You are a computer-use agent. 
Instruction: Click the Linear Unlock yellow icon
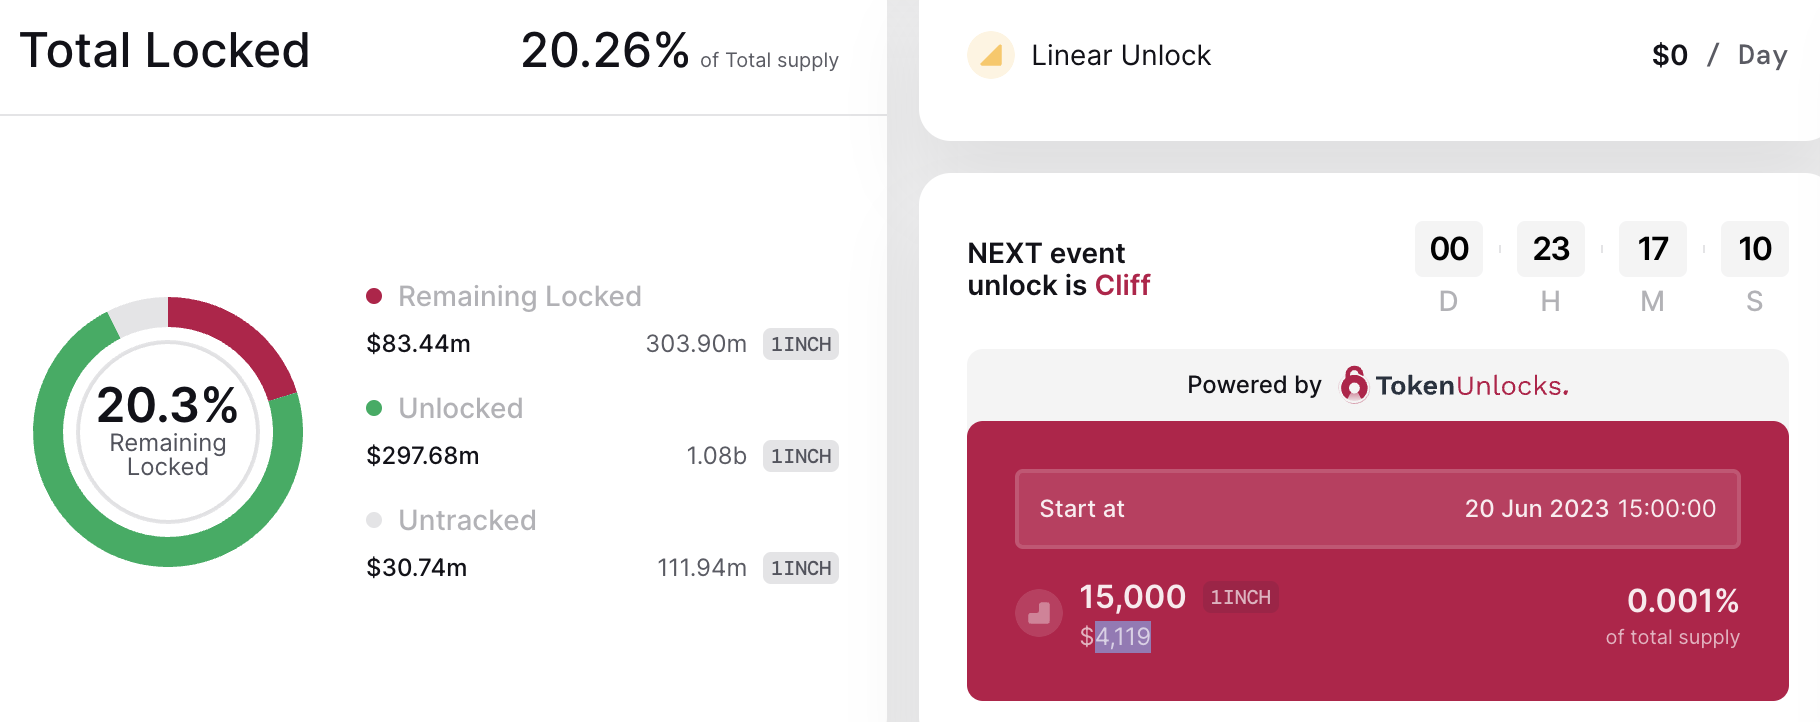click(991, 55)
